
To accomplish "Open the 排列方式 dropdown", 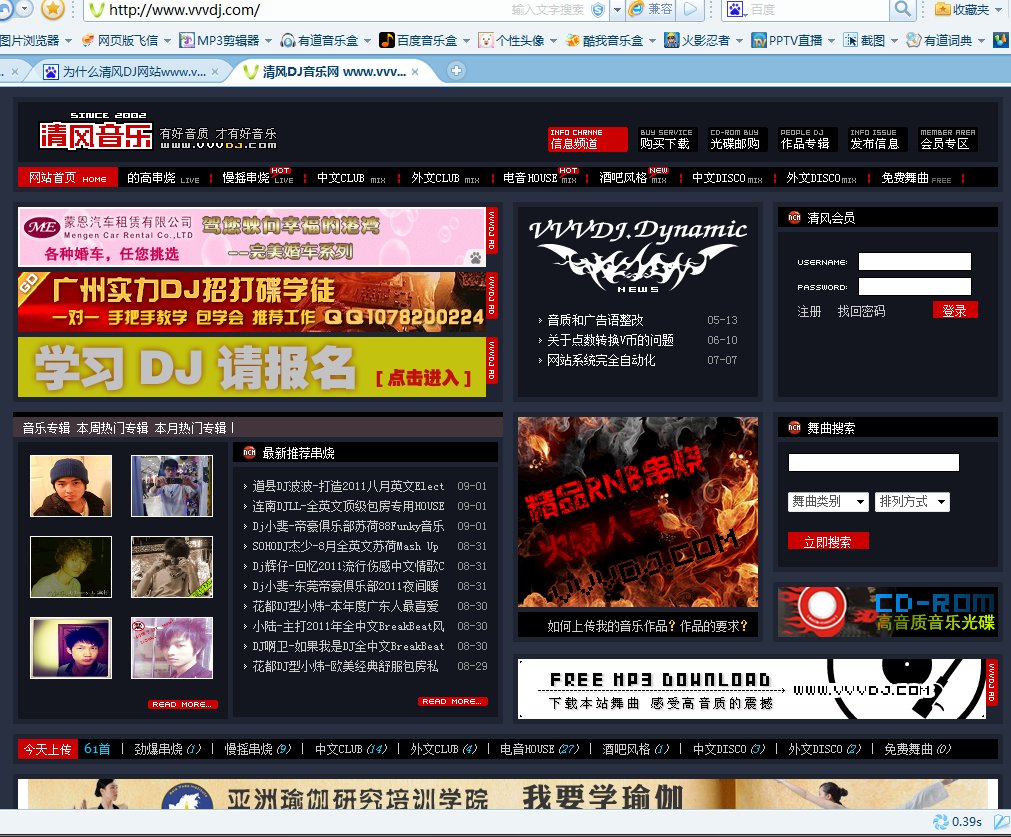I will click(912, 502).
